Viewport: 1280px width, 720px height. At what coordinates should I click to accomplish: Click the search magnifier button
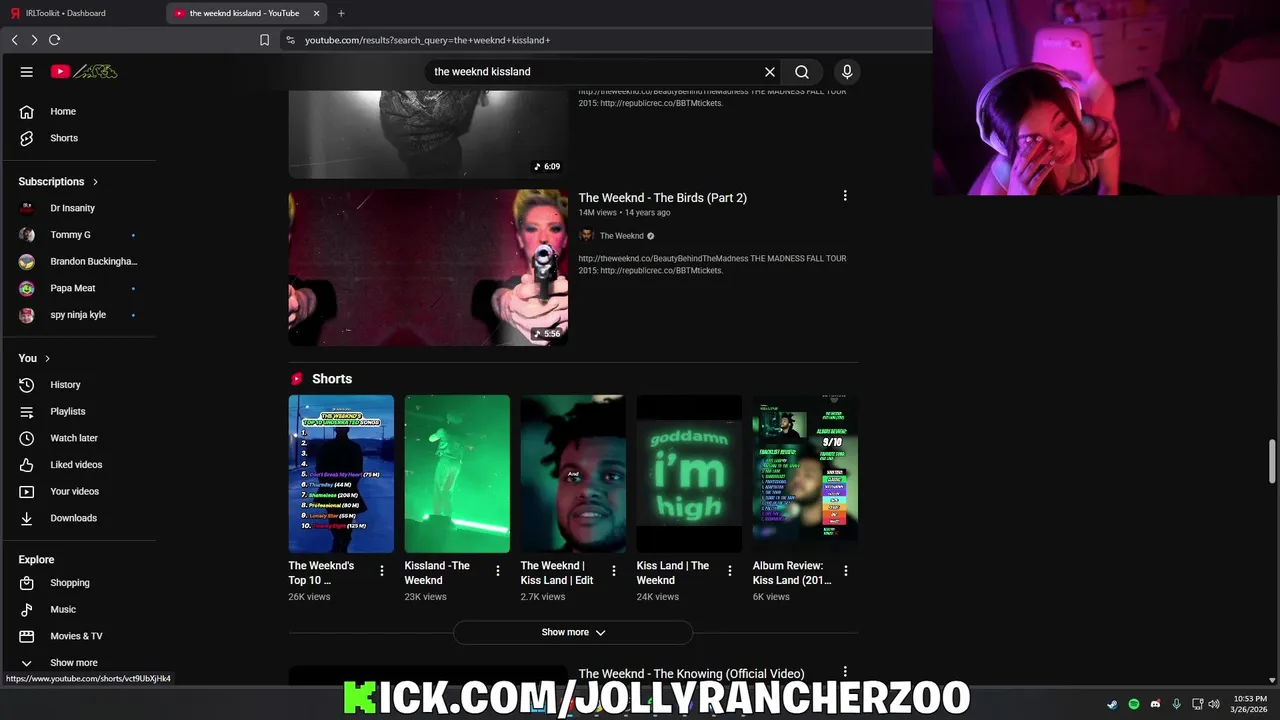click(x=802, y=72)
